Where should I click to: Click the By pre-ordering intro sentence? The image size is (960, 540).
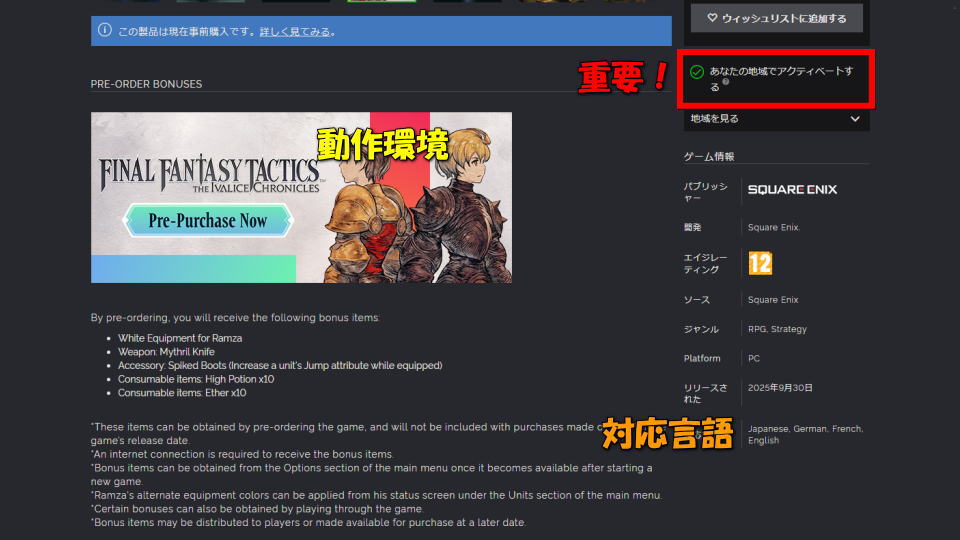pos(235,318)
